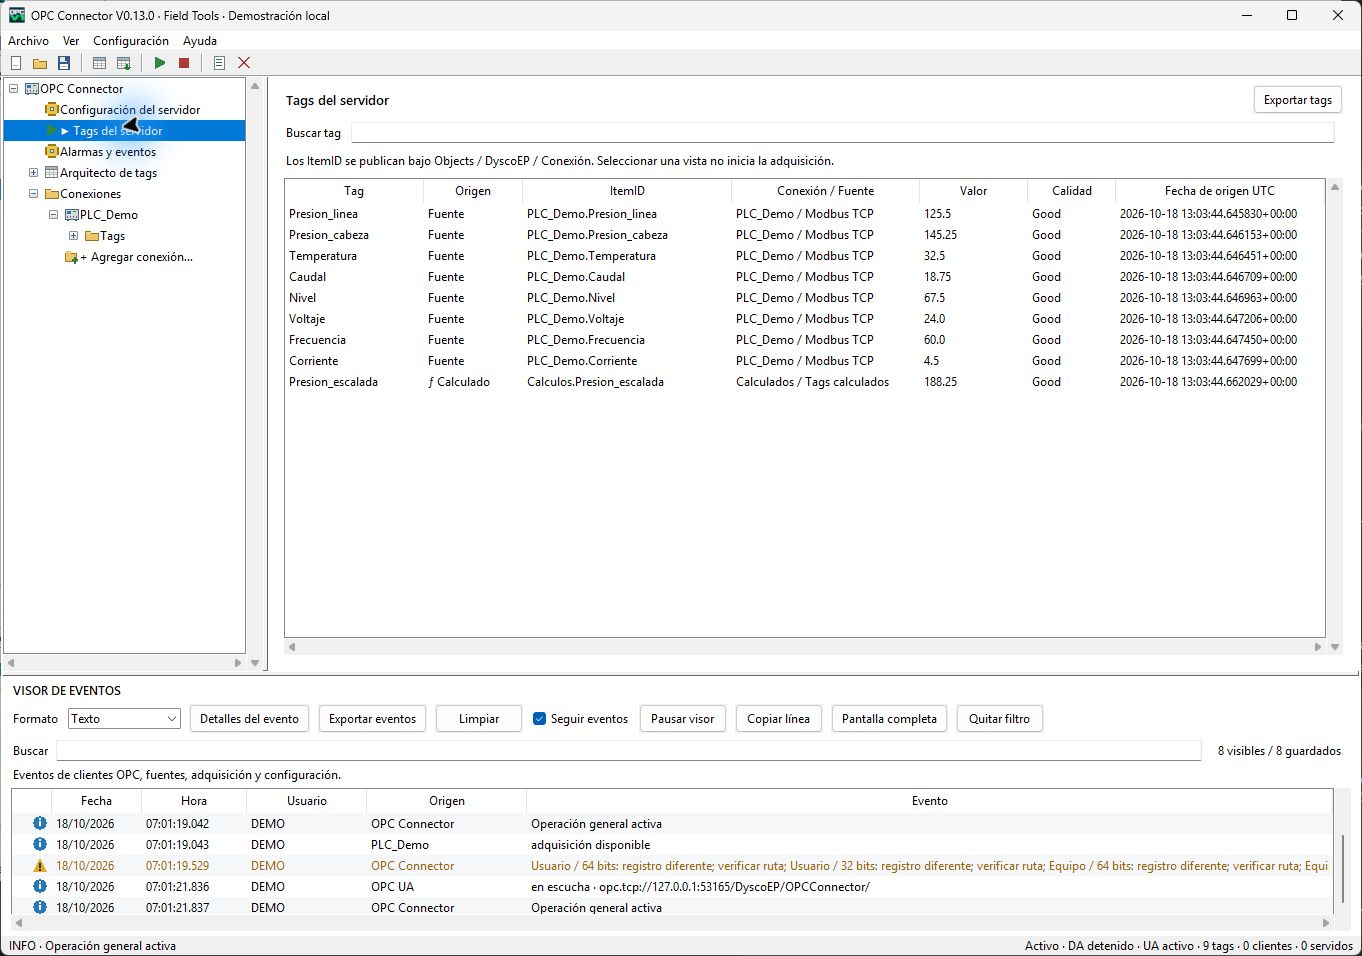Collapse the Conexiones tree node
The height and width of the screenshot is (956, 1362).
coord(33,194)
